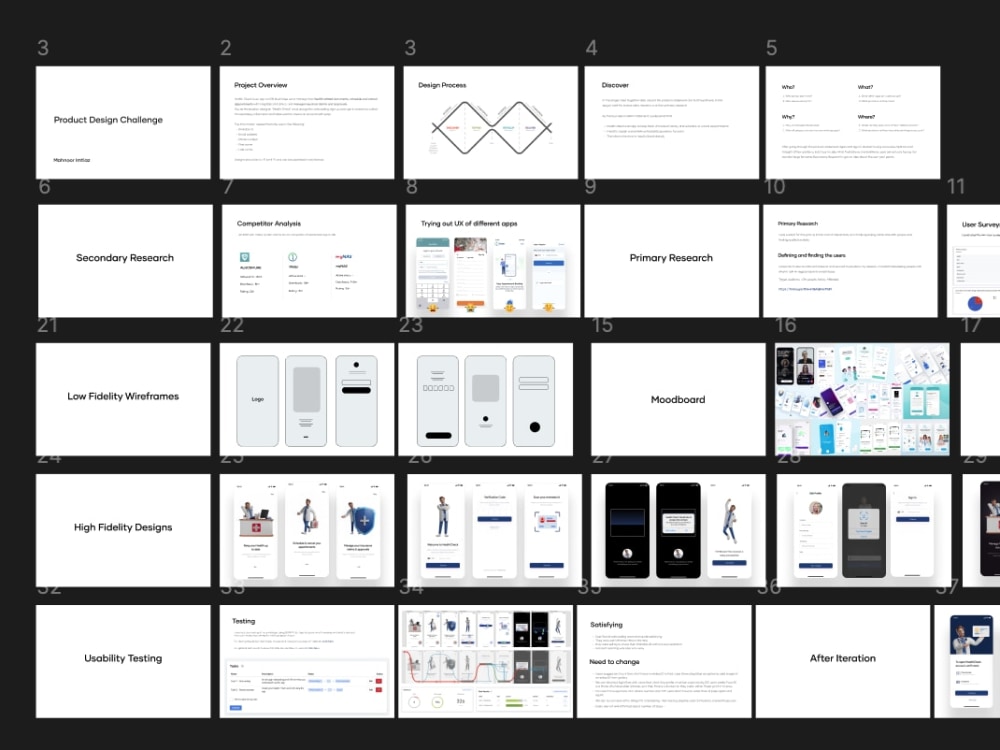Click frame label 10 above Primary Research details
The height and width of the screenshot is (750, 1000).
click(x=774, y=186)
